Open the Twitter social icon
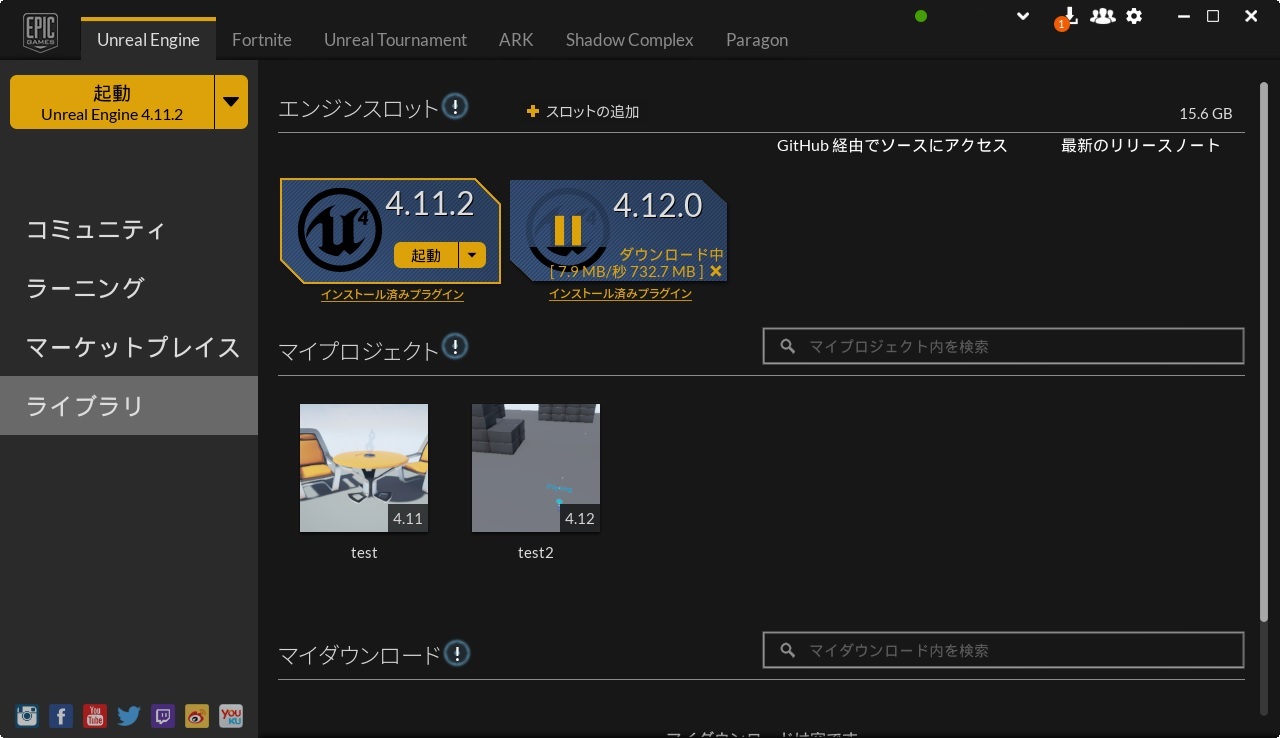This screenshot has height=738, width=1280. 129,715
